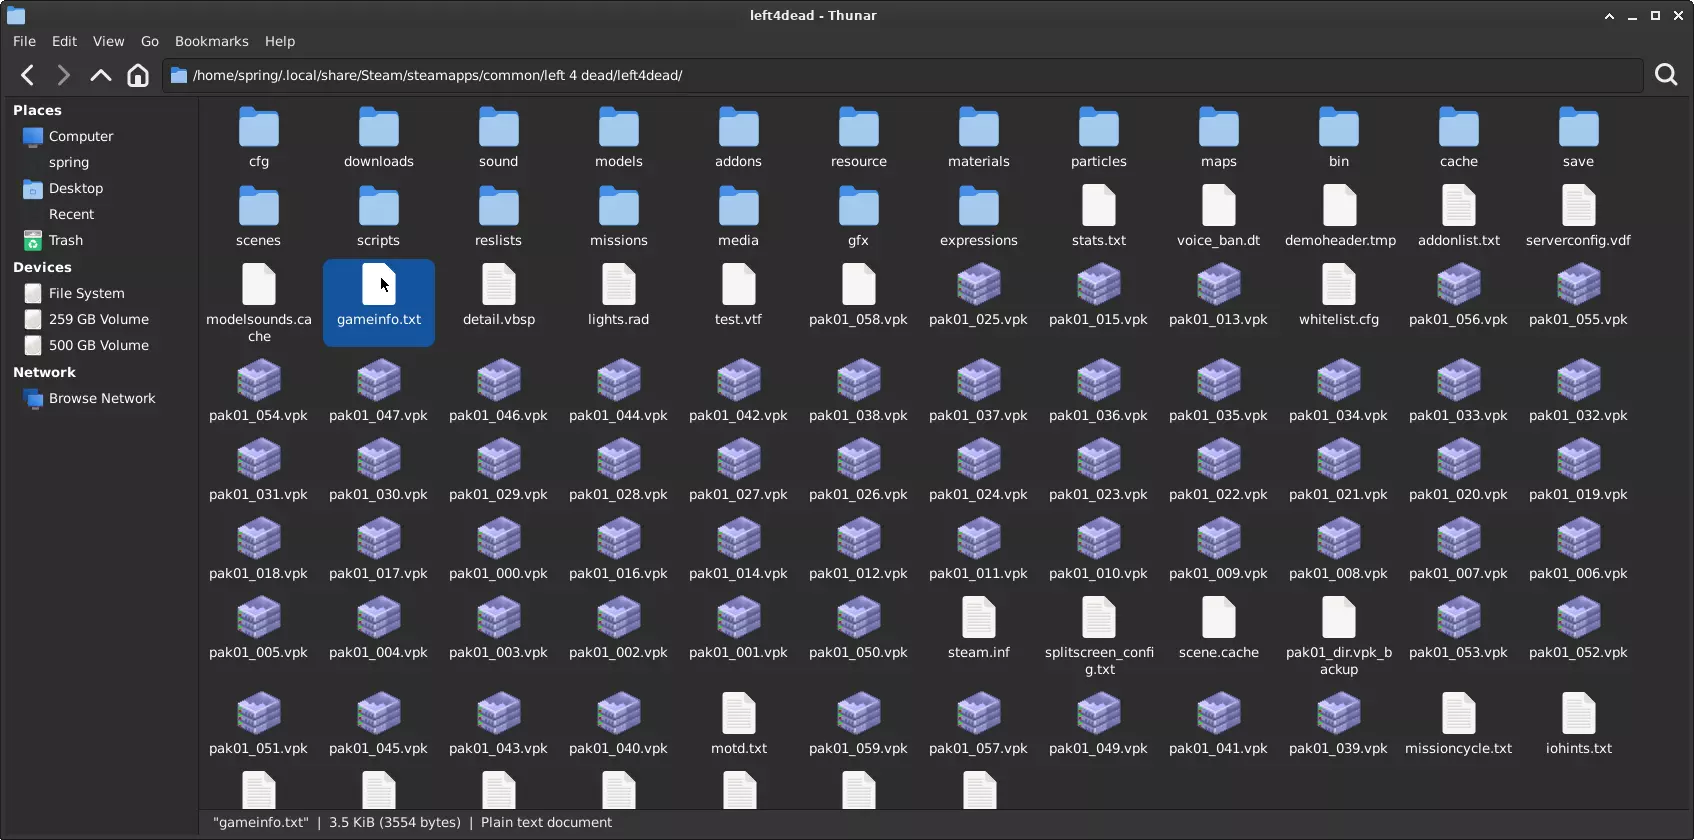The height and width of the screenshot is (840, 1694).
Task: Click the voice_ban.dt file name label
Action: (1219, 240)
